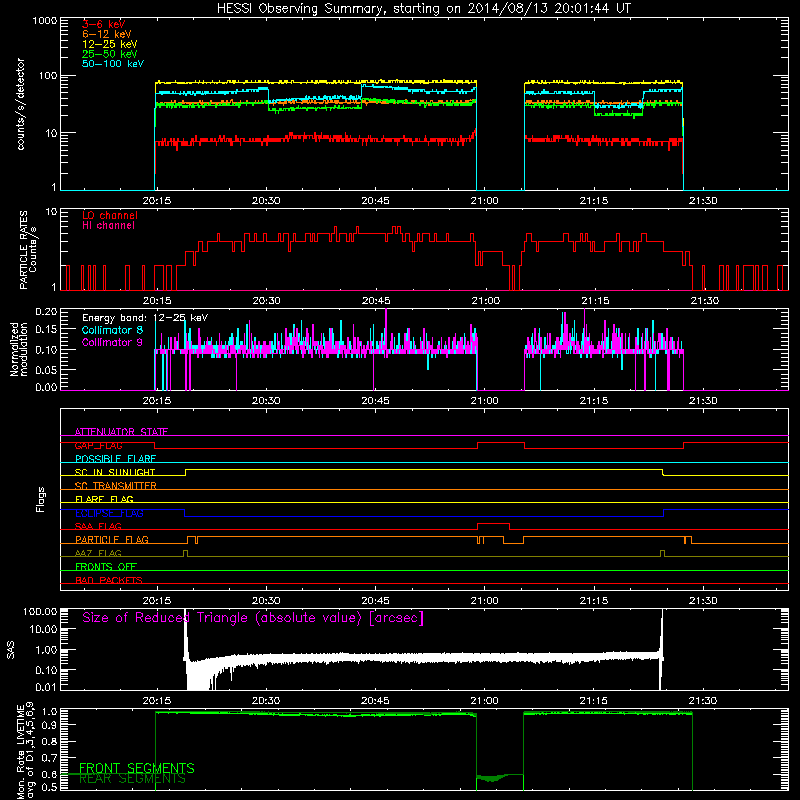Click the REAR SEGMENTS legend label

(x=132, y=779)
